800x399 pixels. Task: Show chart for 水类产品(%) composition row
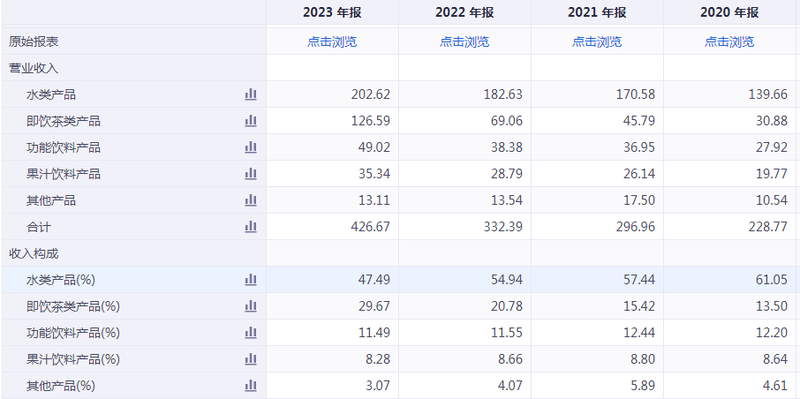[251, 280]
